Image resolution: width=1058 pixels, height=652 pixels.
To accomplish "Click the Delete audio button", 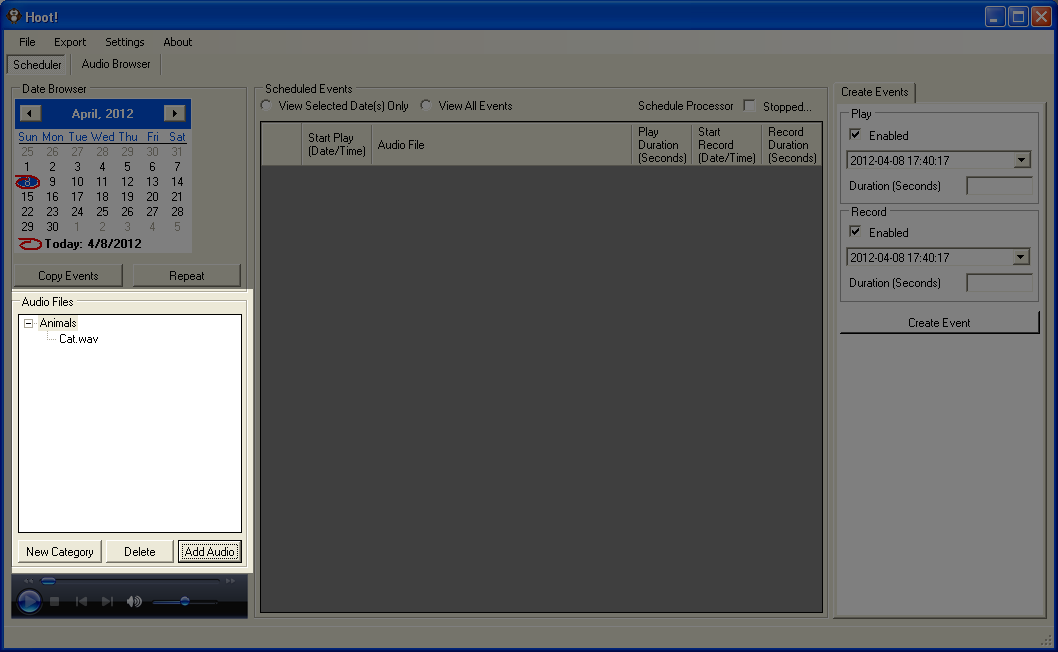I will tap(140, 551).
